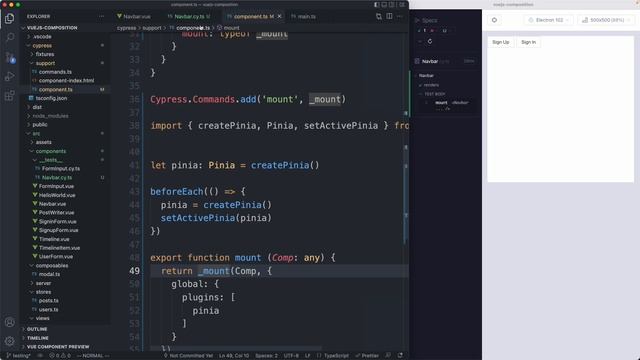Open the Accounts menu icon
This screenshot has height=360, width=640.
click(x=9, y=322)
